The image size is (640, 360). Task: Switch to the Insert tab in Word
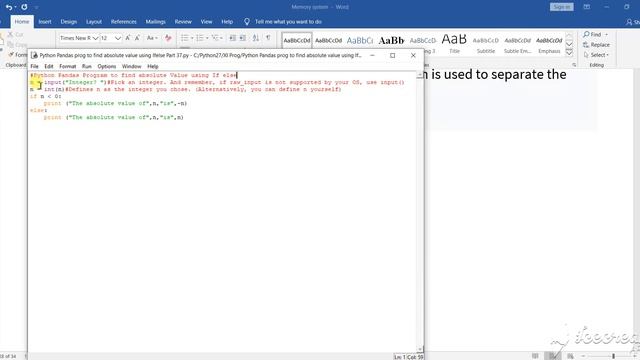45,22
